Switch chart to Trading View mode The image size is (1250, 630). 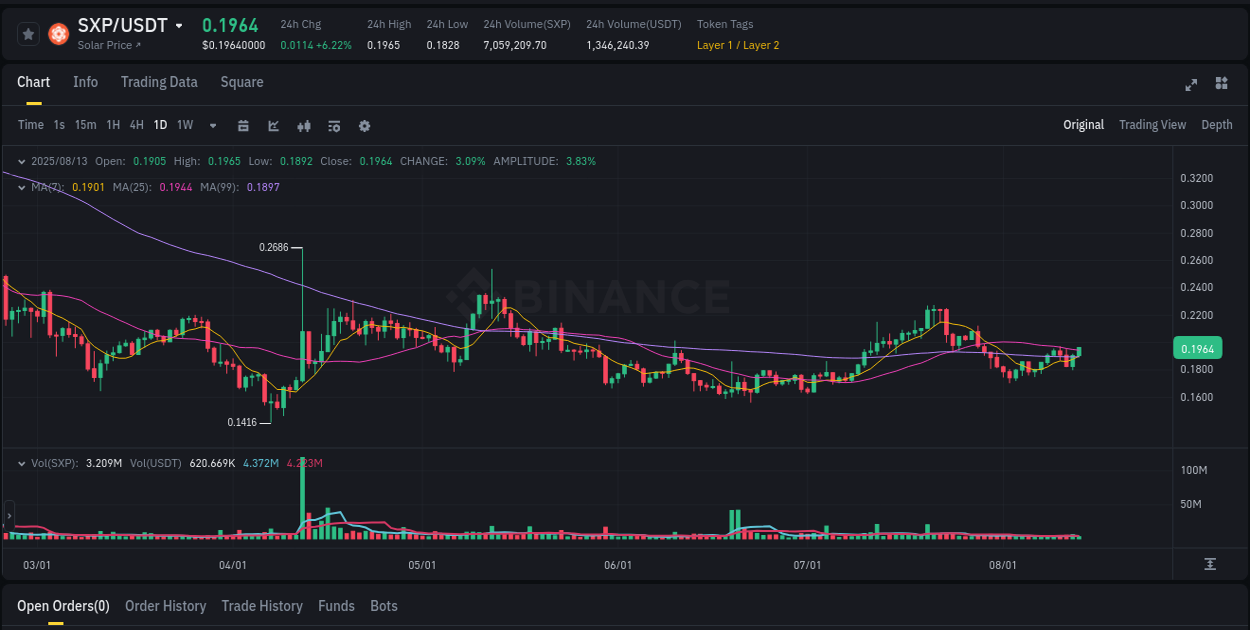1152,124
